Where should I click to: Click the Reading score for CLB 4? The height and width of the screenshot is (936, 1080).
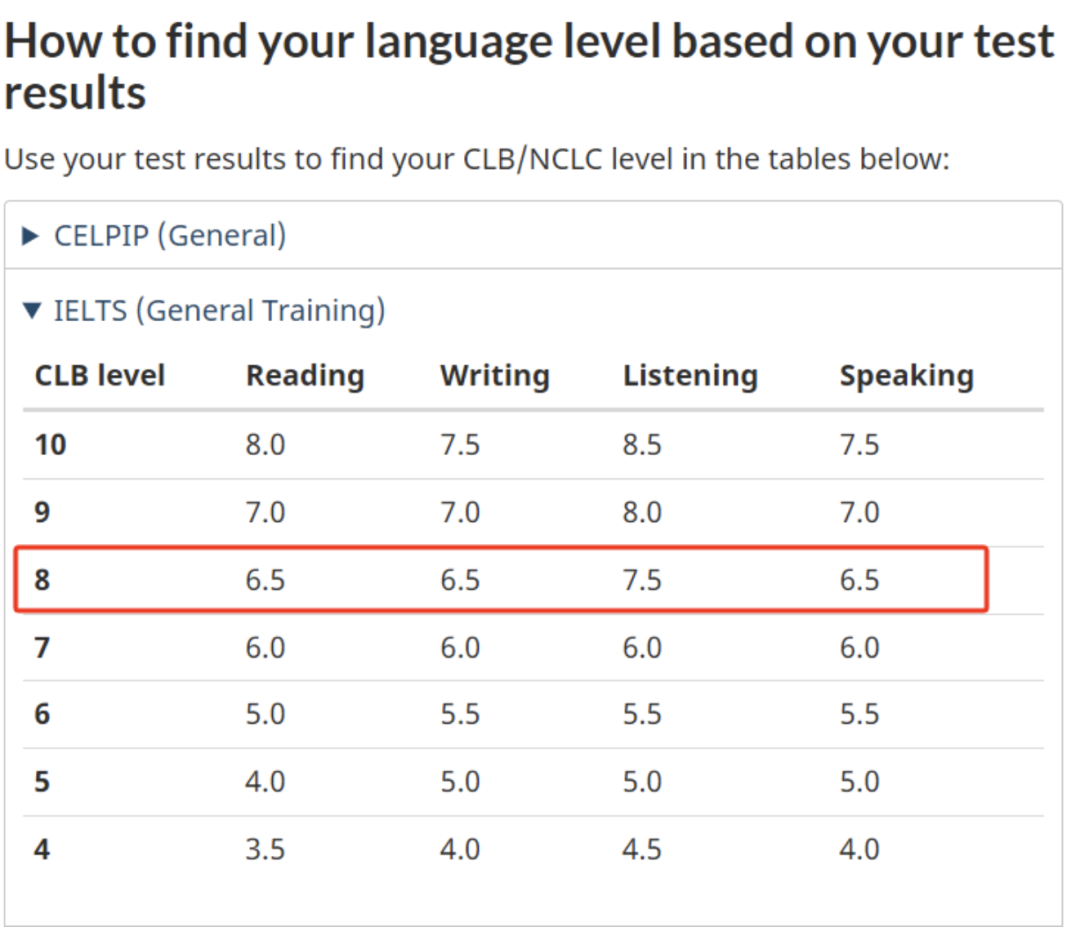point(265,849)
